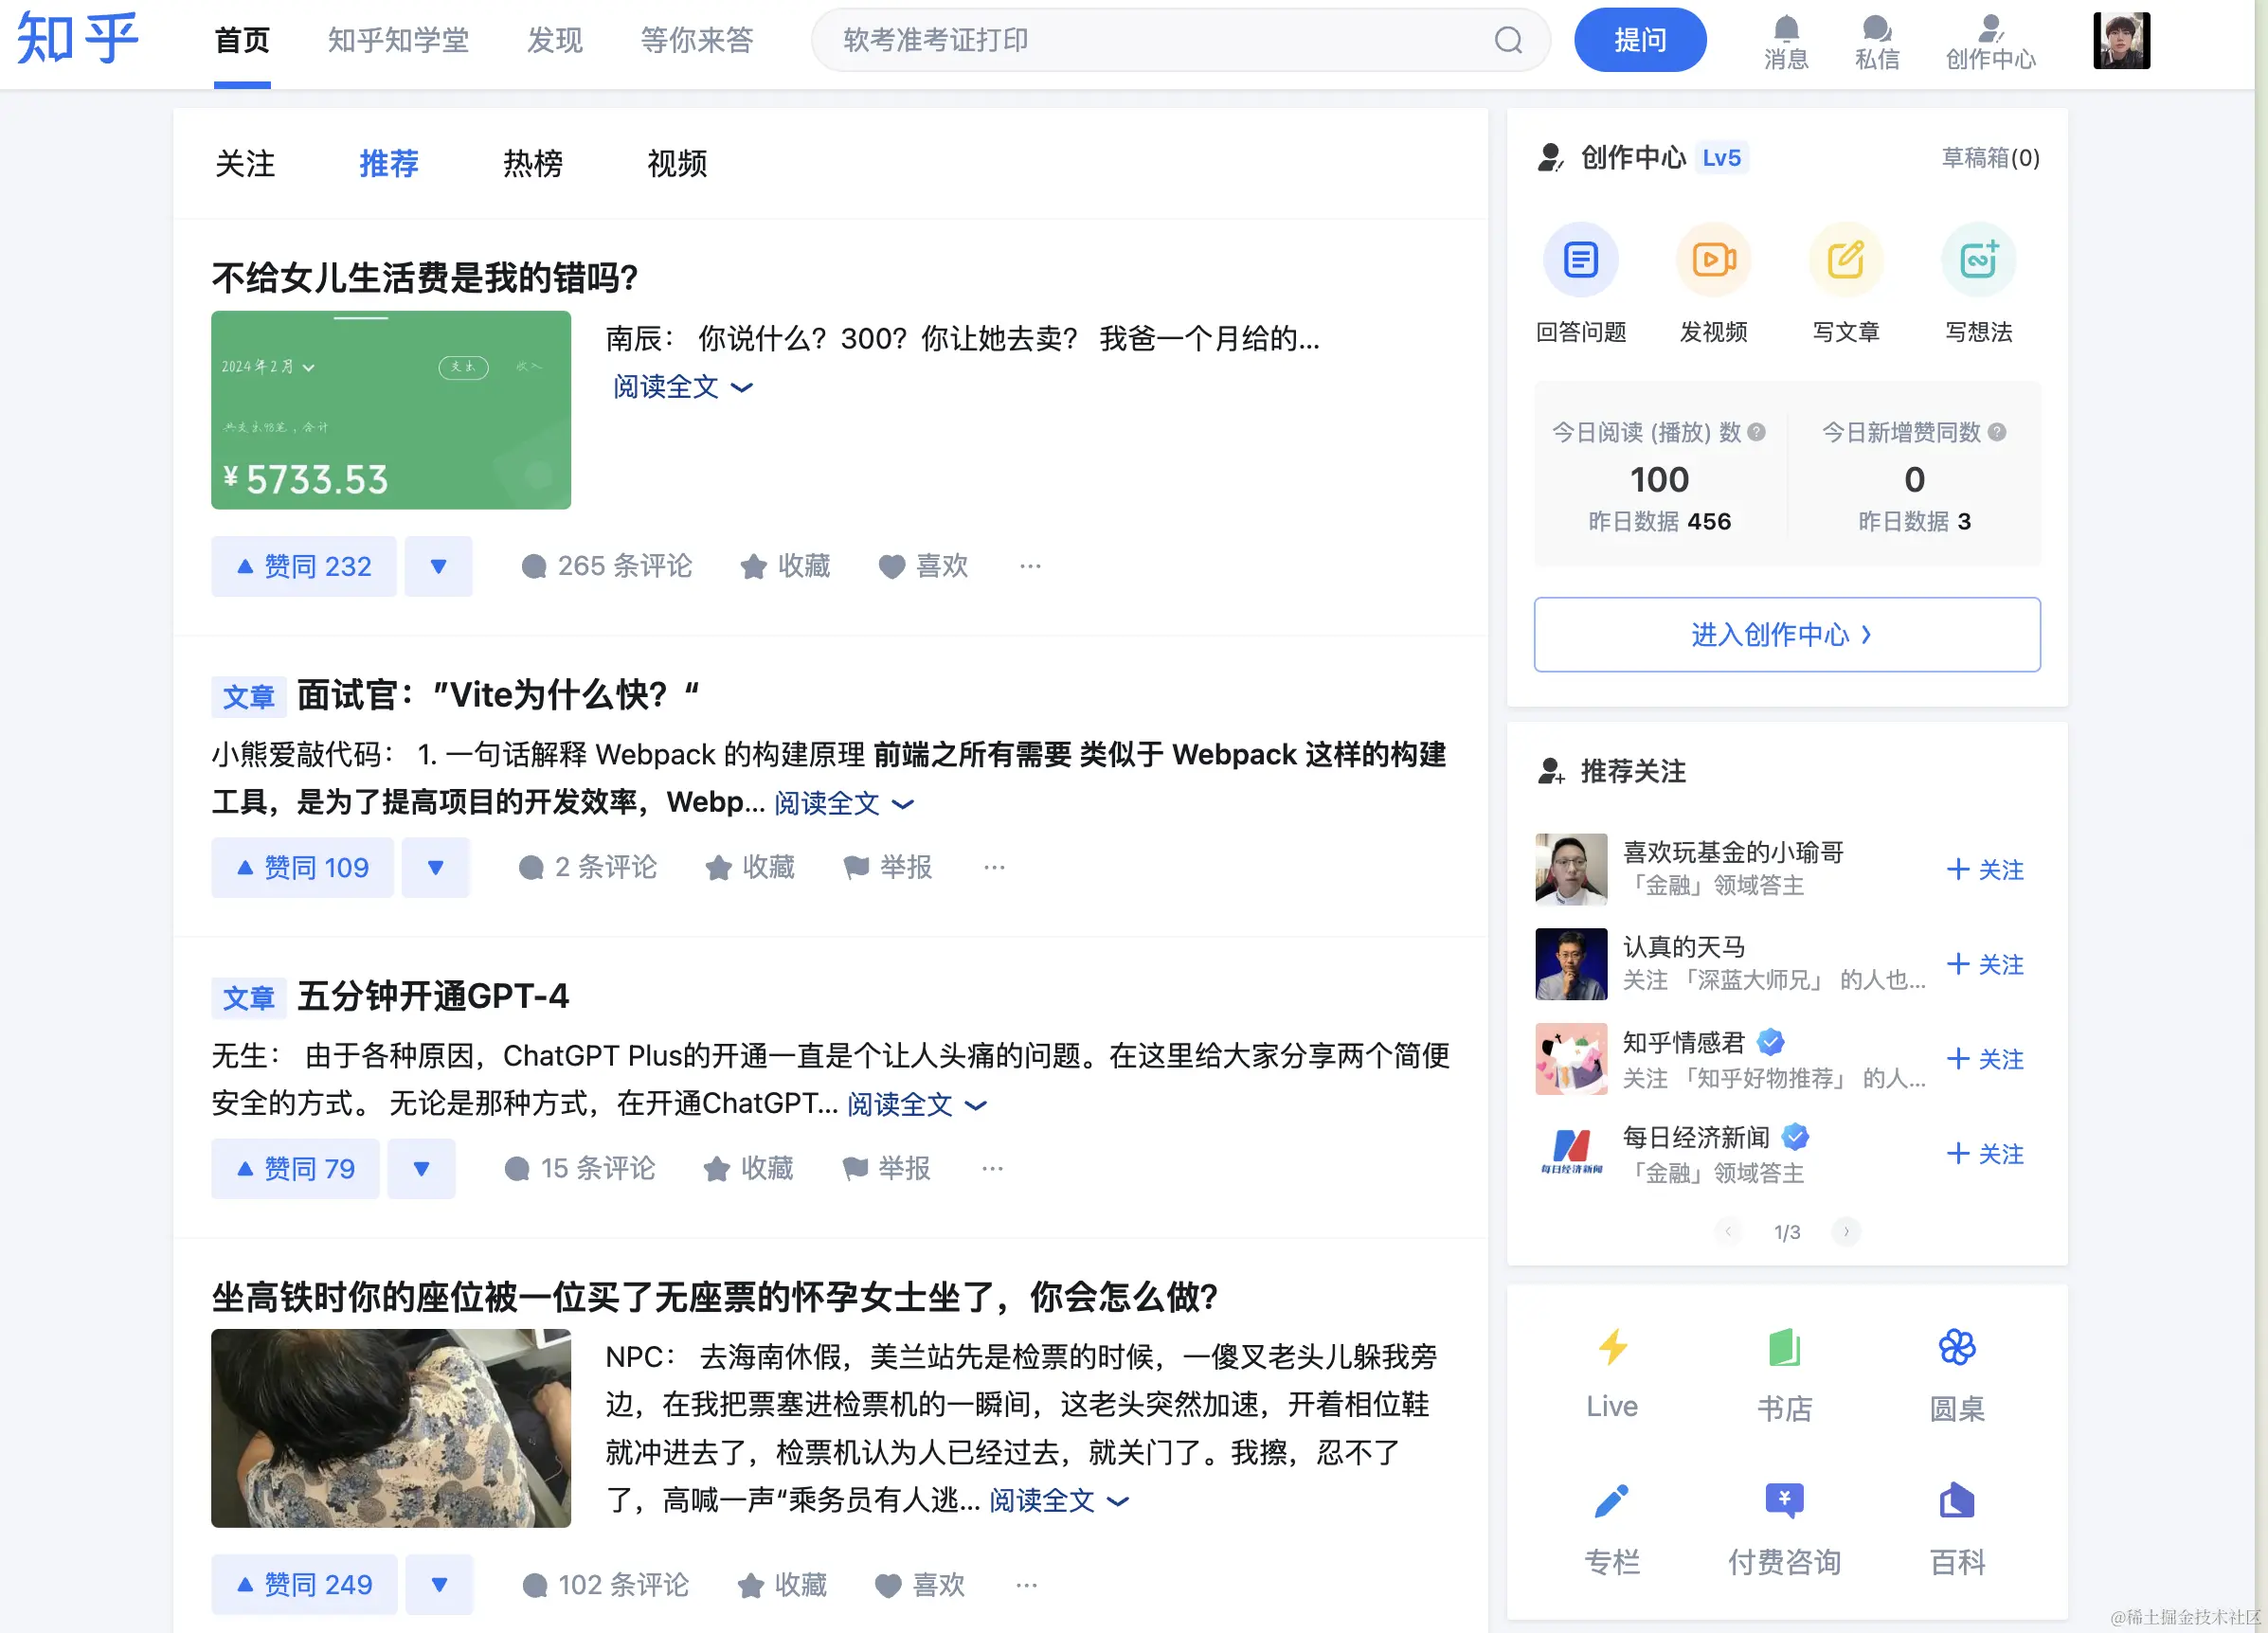Image resolution: width=2268 pixels, height=1633 pixels.
Task: Open 私信 private messages
Action: point(1877,42)
